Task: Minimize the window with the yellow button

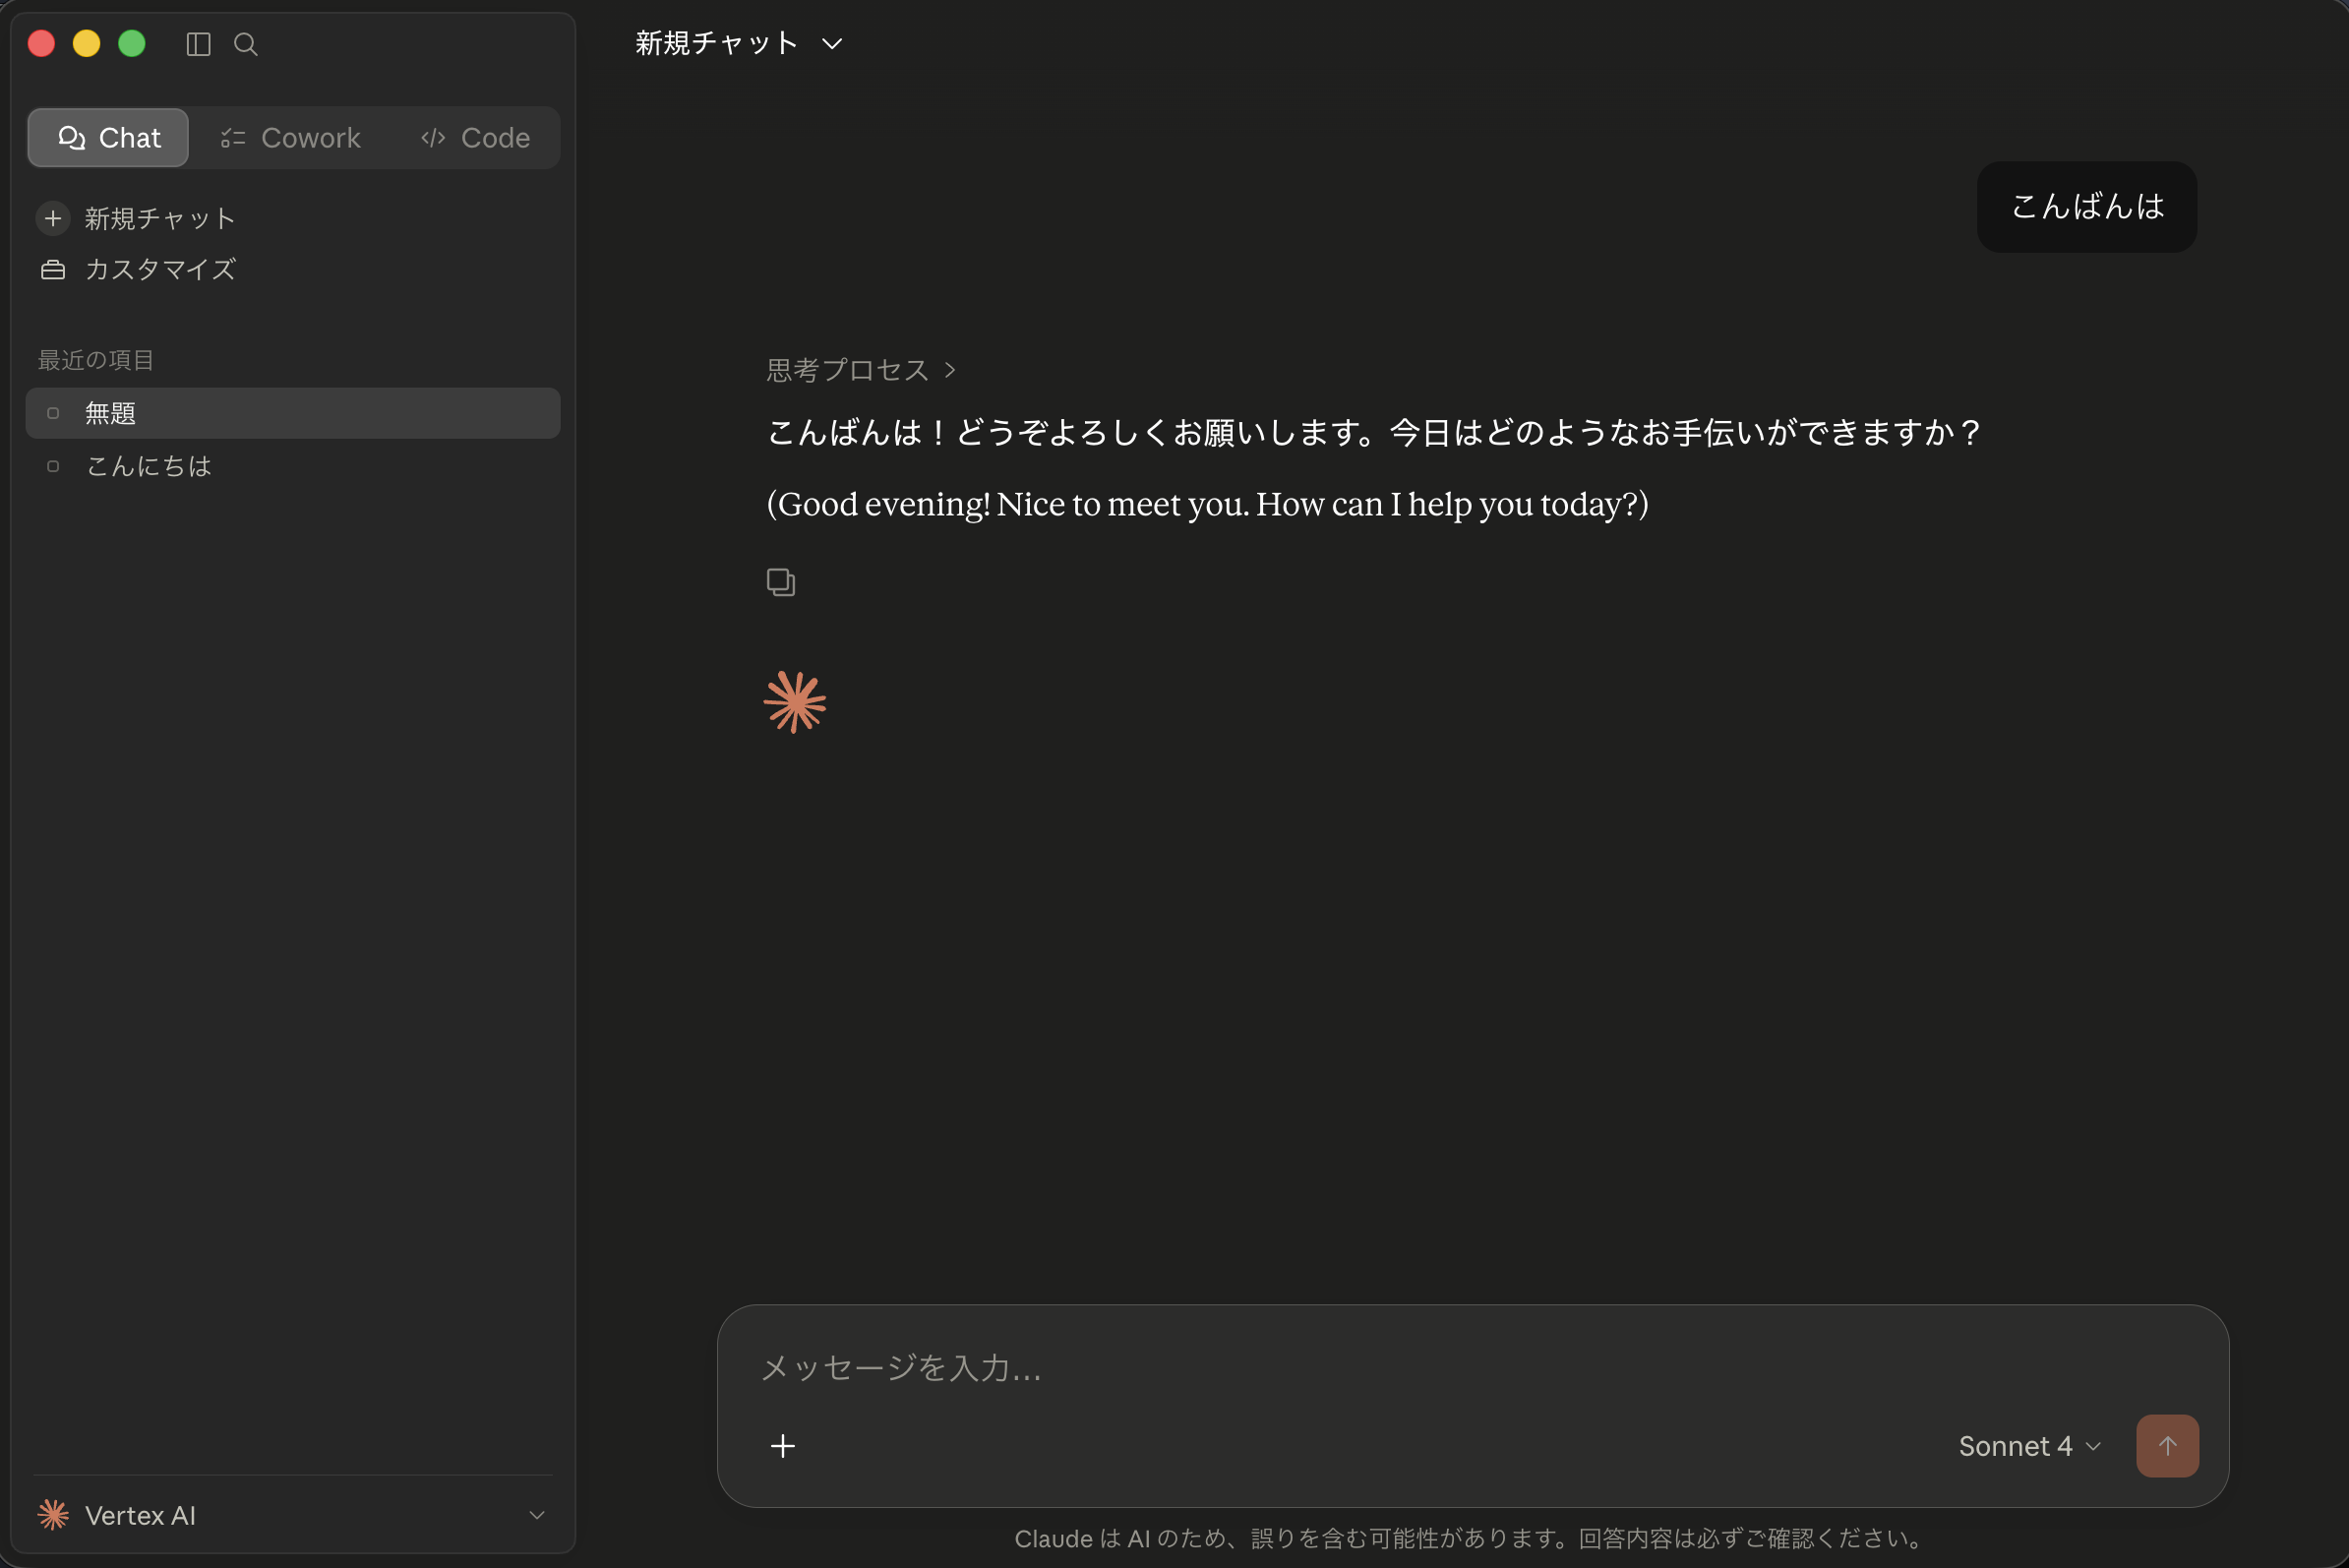Action: click(x=87, y=44)
